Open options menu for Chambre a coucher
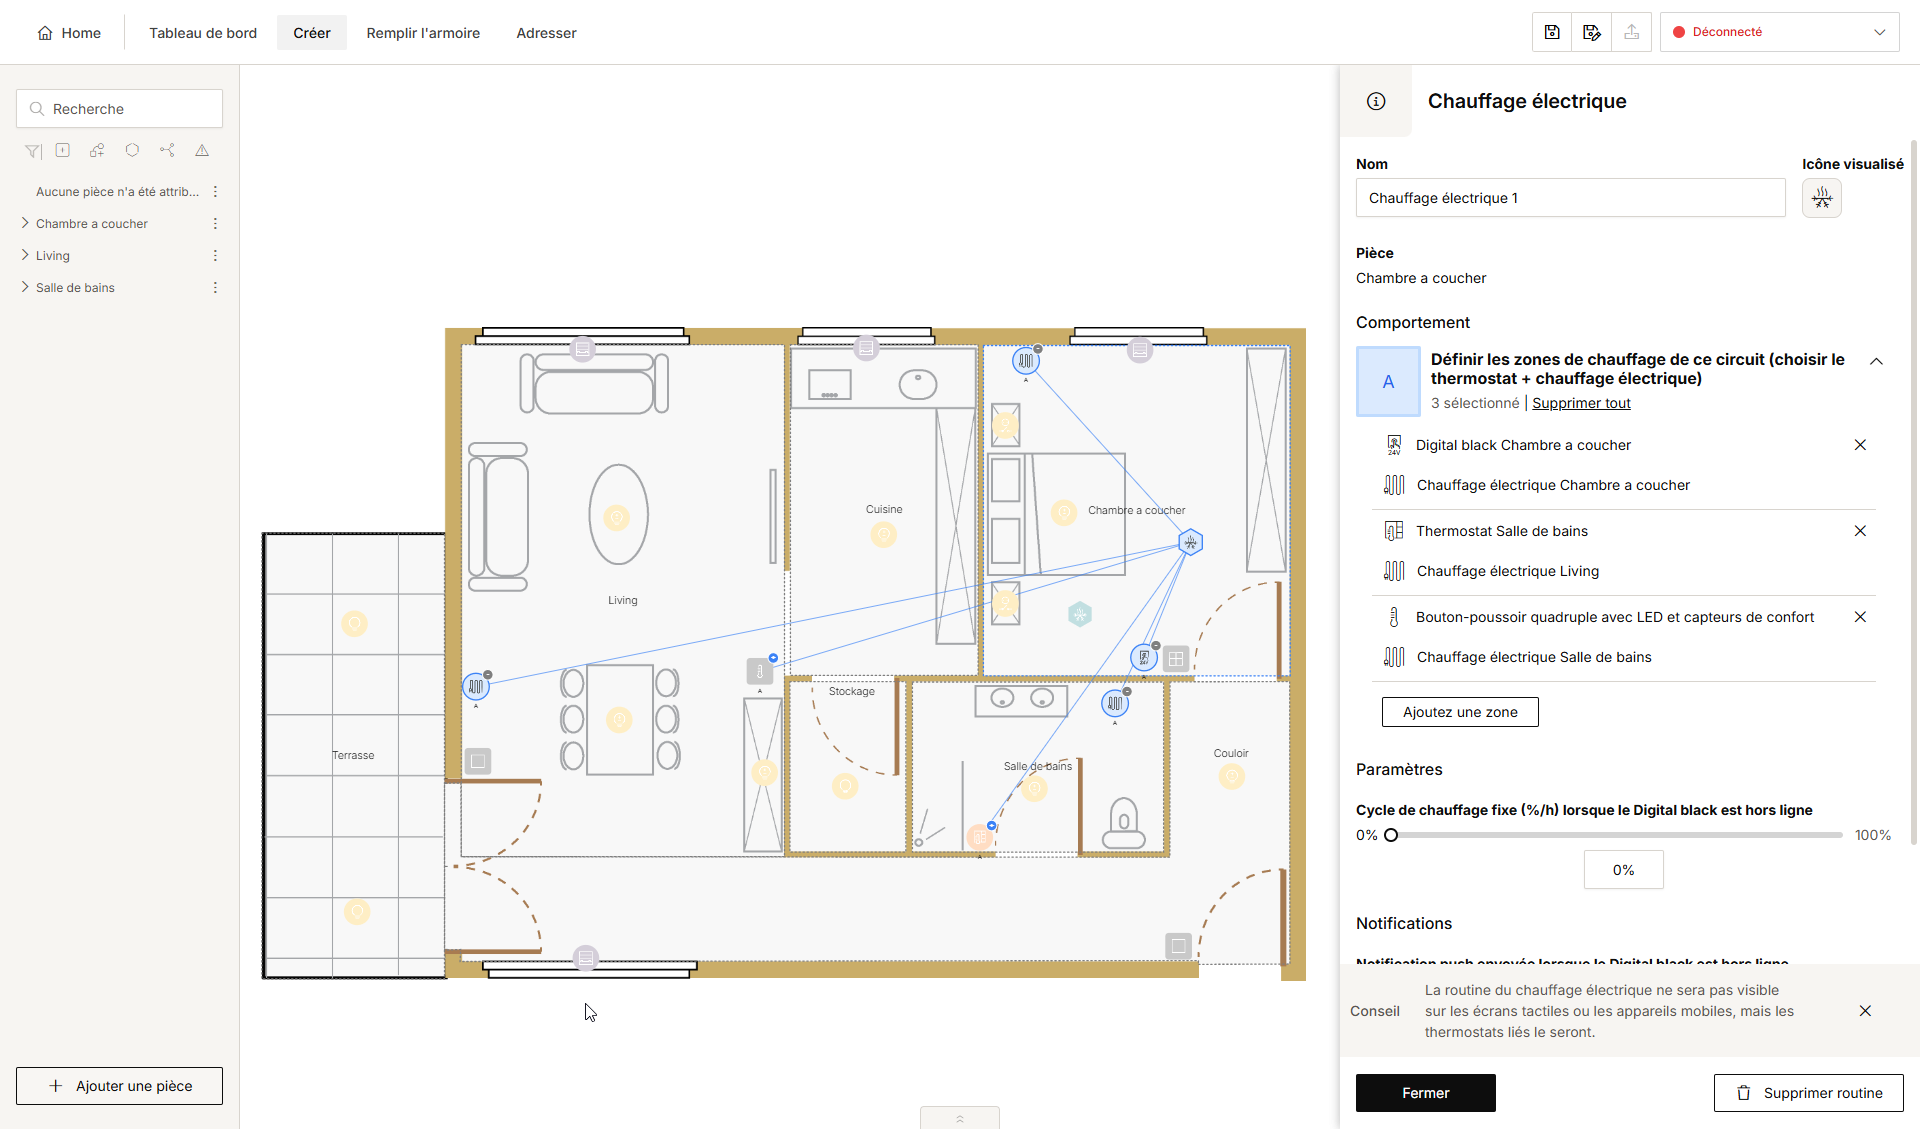This screenshot has width=1920, height=1129. pos(215,223)
